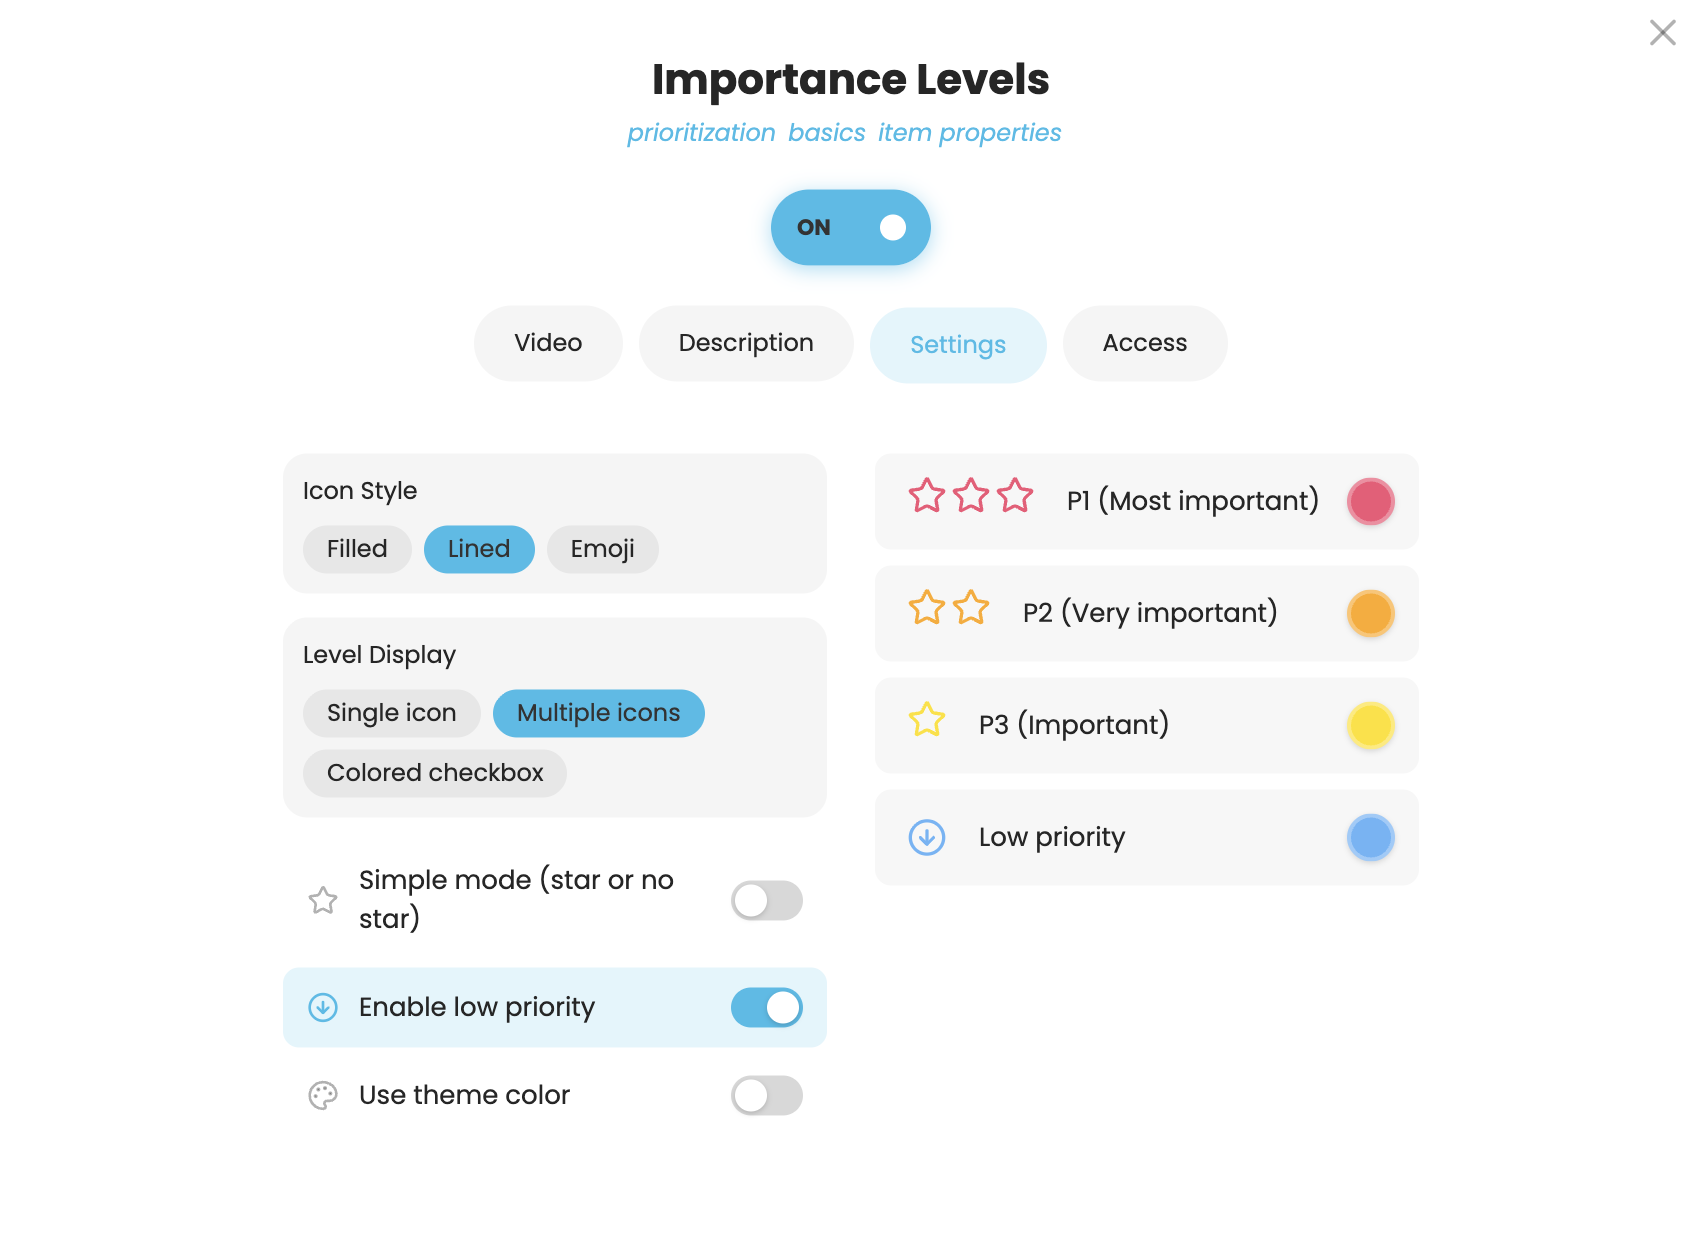Screen dimensions: 1702x1242
Task: Click the two orange stars beside P2
Action: coord(948,608)
